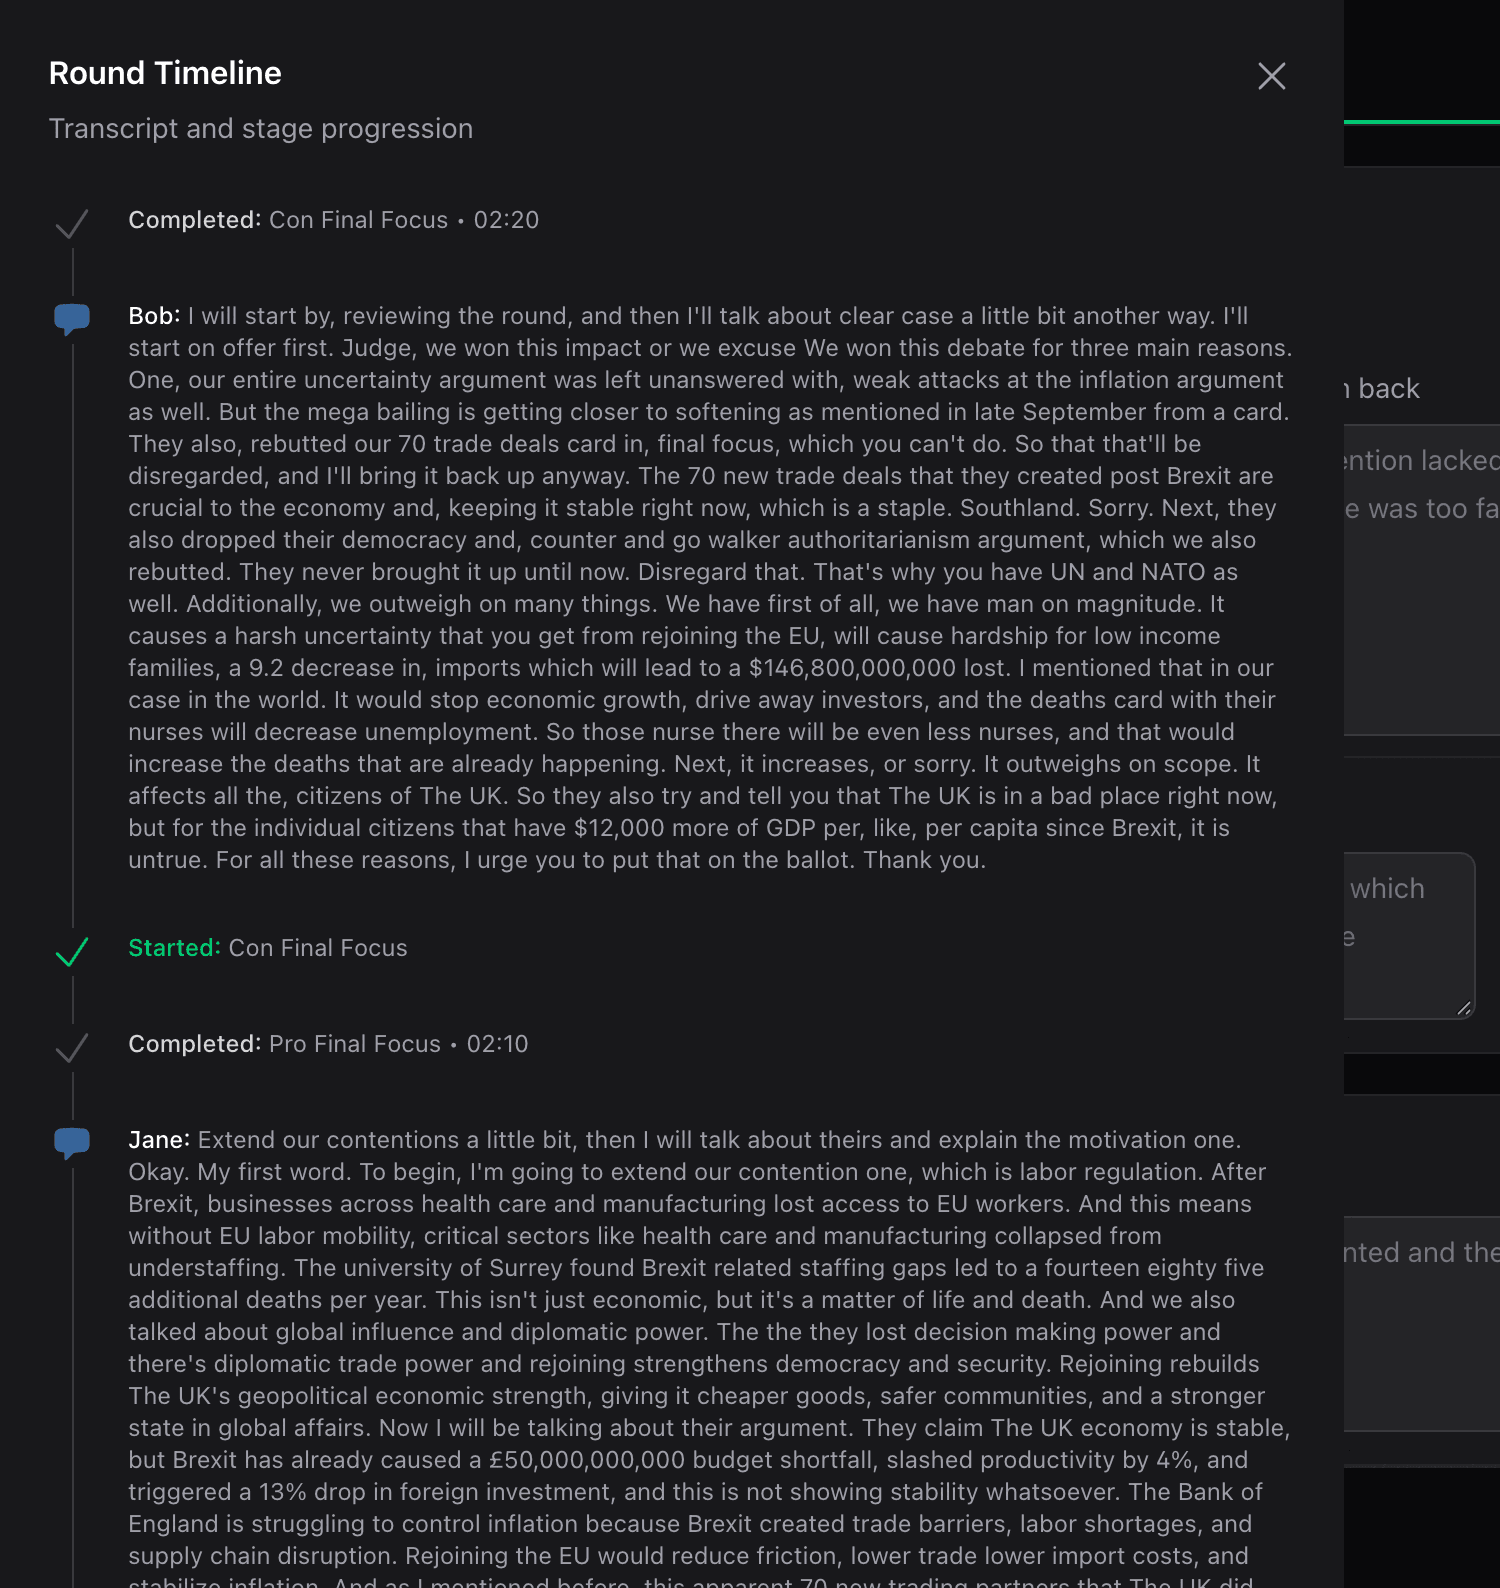Click the speech bubble icon next to Bob

click(72, 319)
